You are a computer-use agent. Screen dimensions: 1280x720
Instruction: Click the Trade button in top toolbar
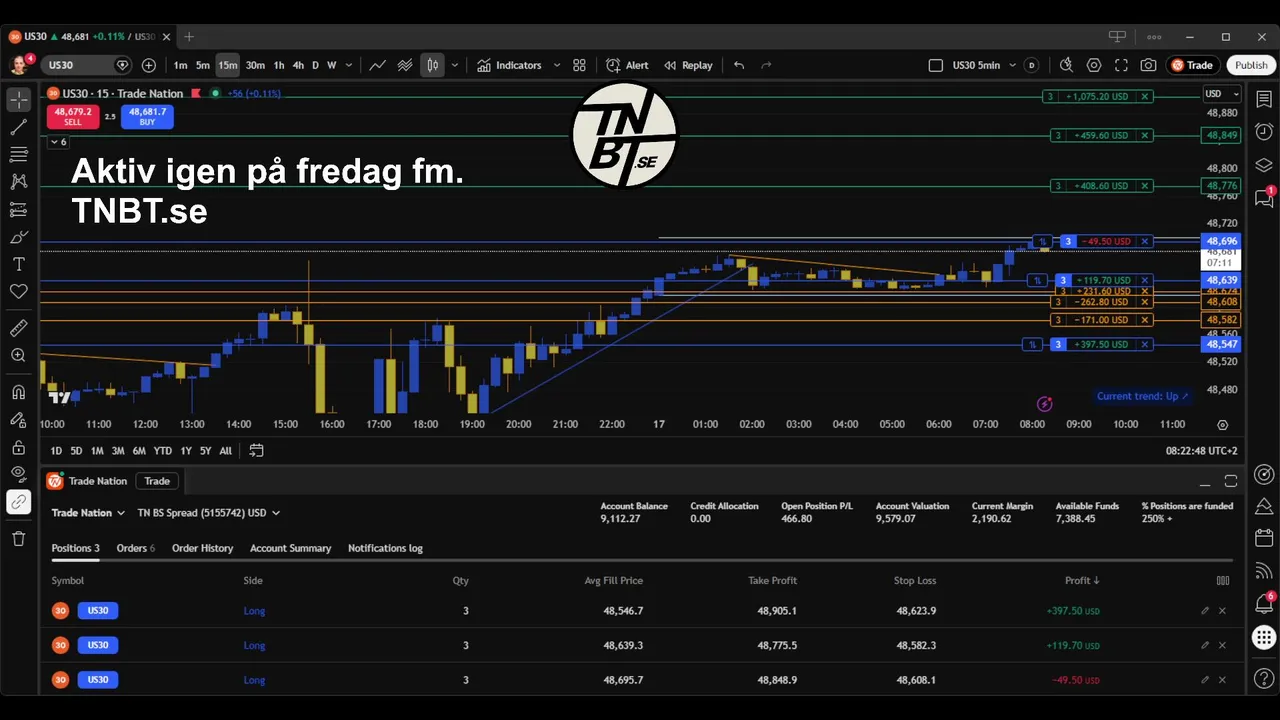(1192, 65)
